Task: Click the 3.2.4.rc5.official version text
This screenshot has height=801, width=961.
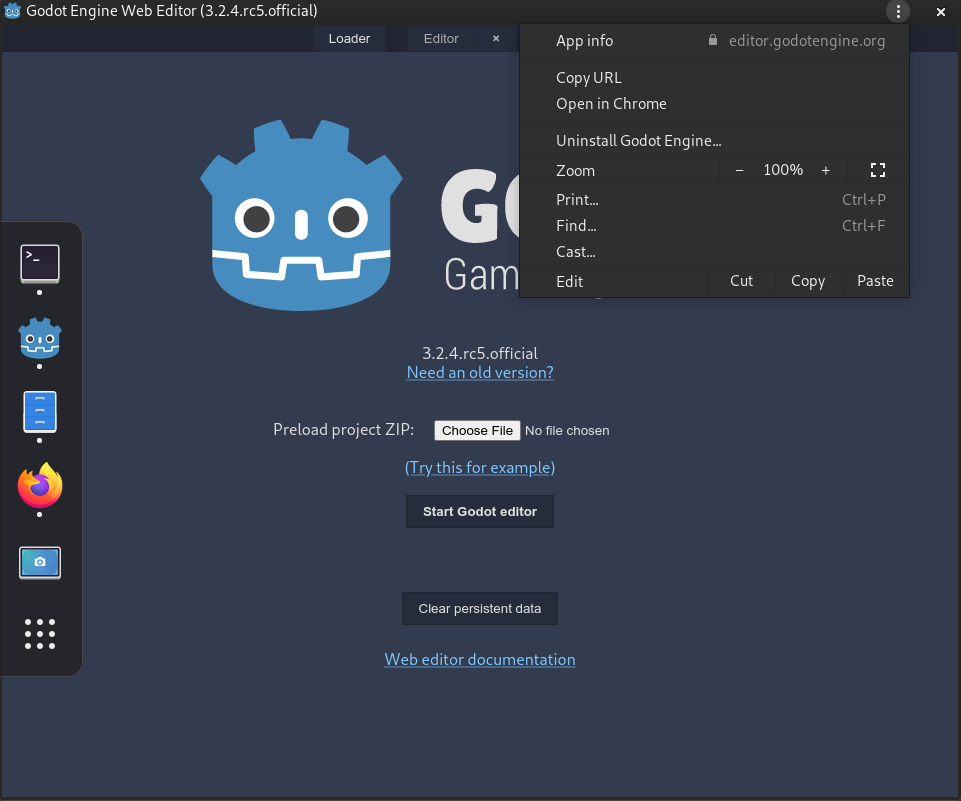Action: 480,353
